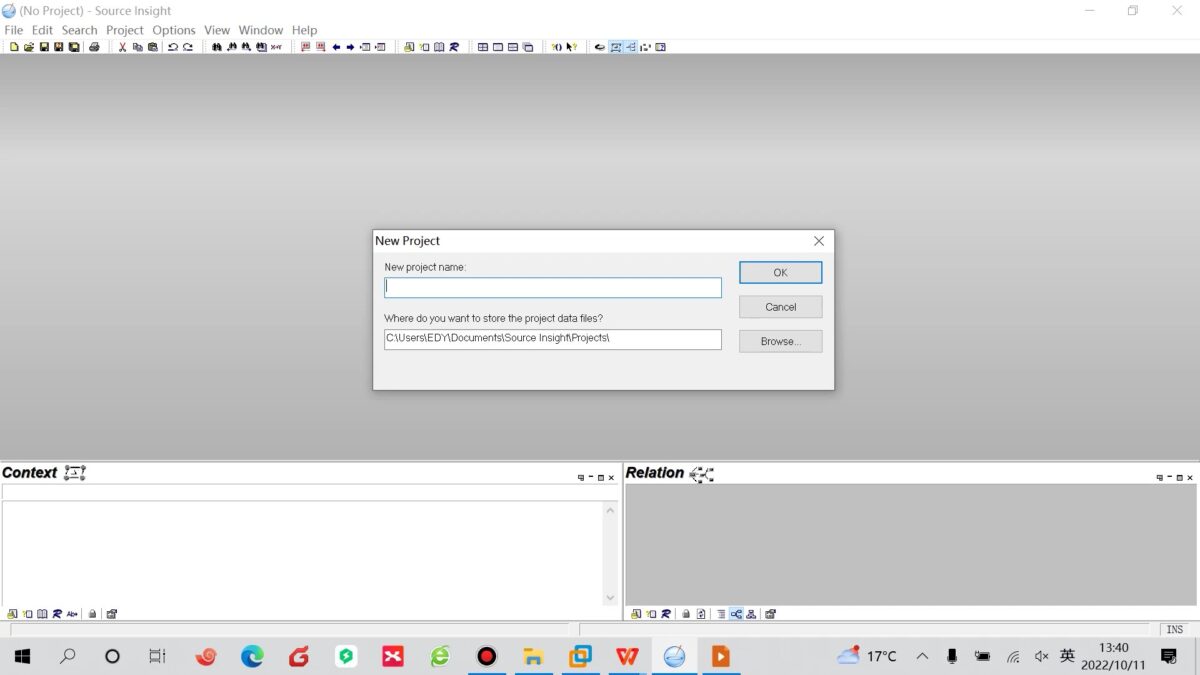Click the Browse... button
Screen dimensions: 1200x675
pos(781,341)
